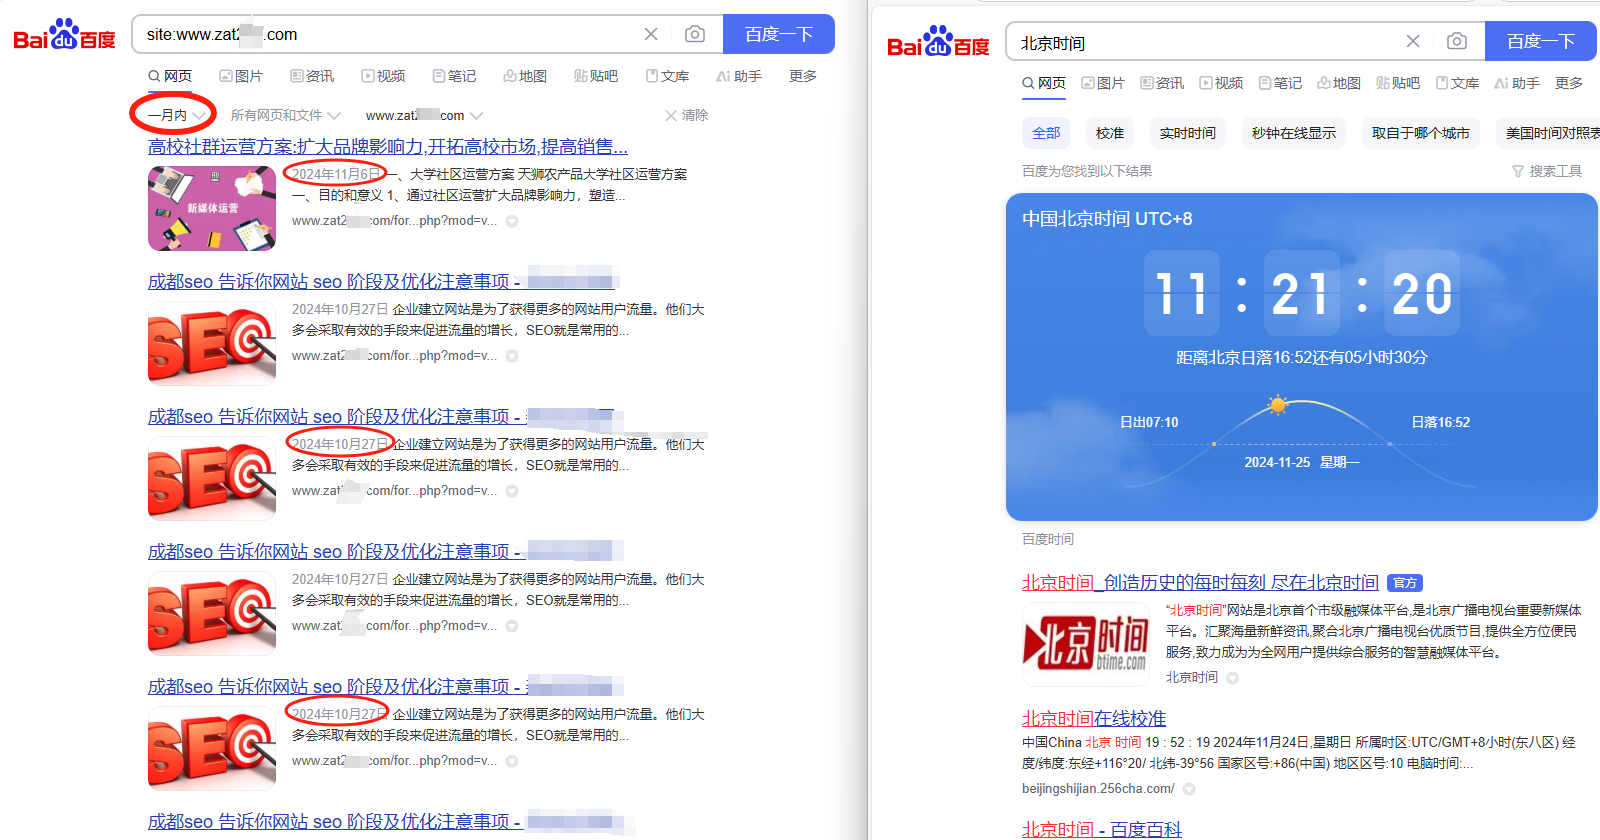Select 视频 tab in the right window
The width and height of the screenshot is (1600, 840).
click(1221, 83)
